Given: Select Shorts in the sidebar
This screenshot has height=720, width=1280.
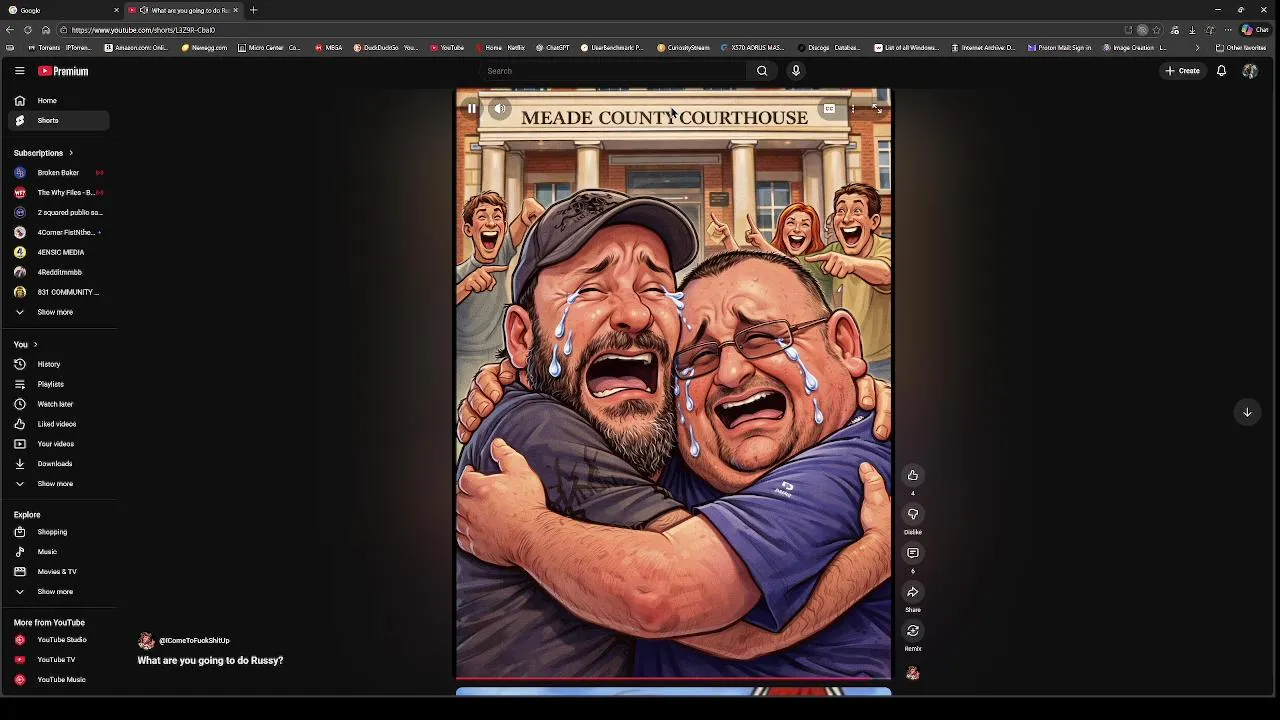Looking at the screenshot, I should coord(59,121).
